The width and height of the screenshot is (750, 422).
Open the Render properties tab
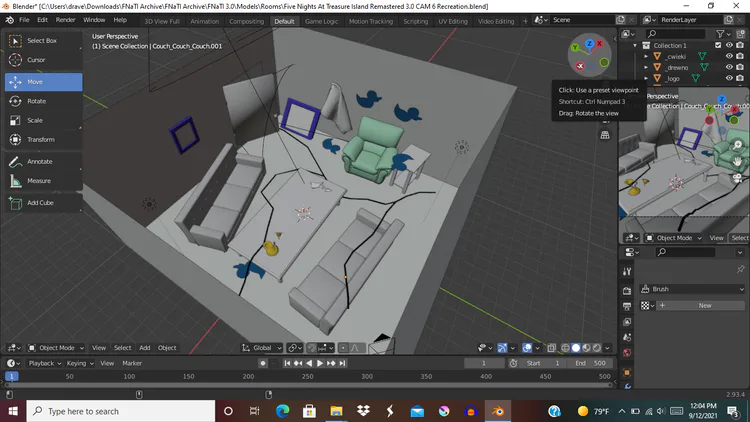pyautogui.click(x=627, y=290)
